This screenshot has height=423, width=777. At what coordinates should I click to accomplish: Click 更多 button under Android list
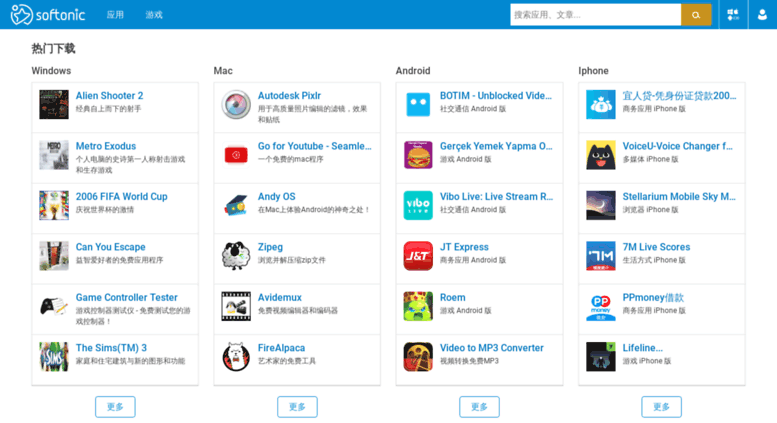pyautogui.click(x=479, y=407)
